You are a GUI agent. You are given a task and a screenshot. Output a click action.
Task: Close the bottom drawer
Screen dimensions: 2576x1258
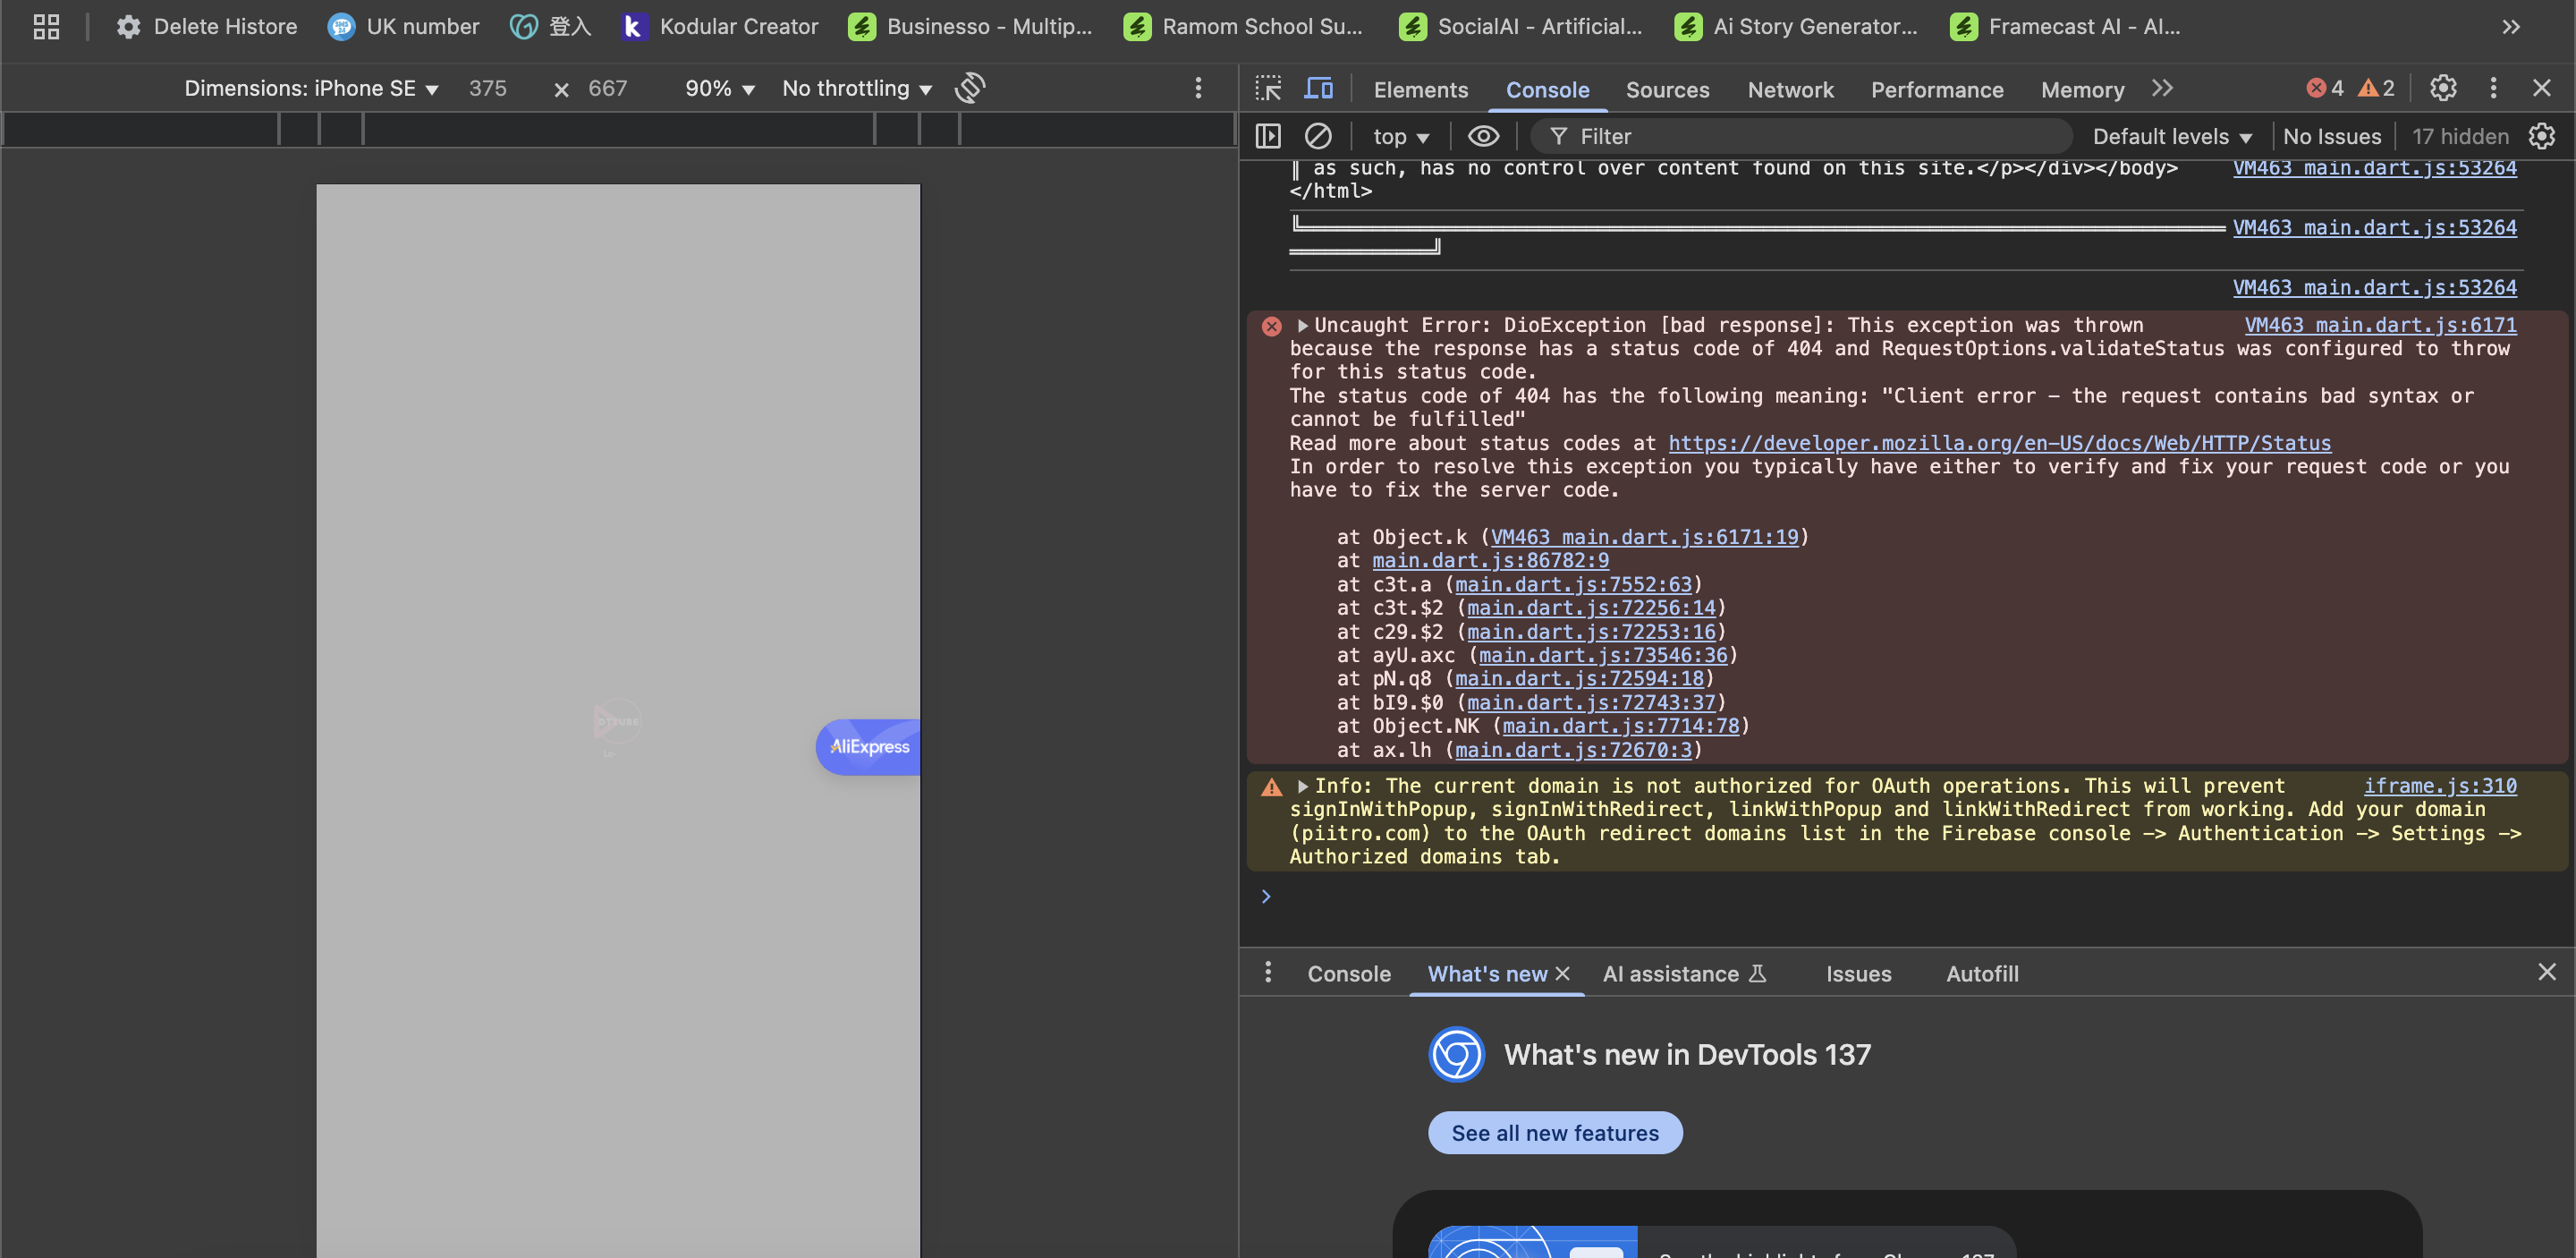pyautogui.click(x=2546, y=972)
